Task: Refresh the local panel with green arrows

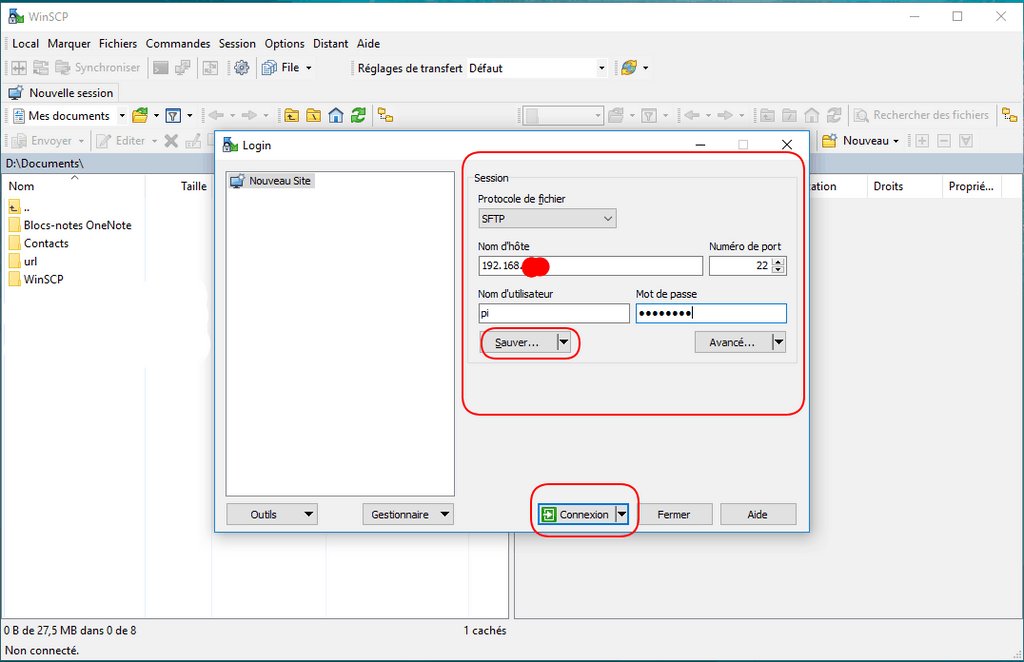Action: 358,116
